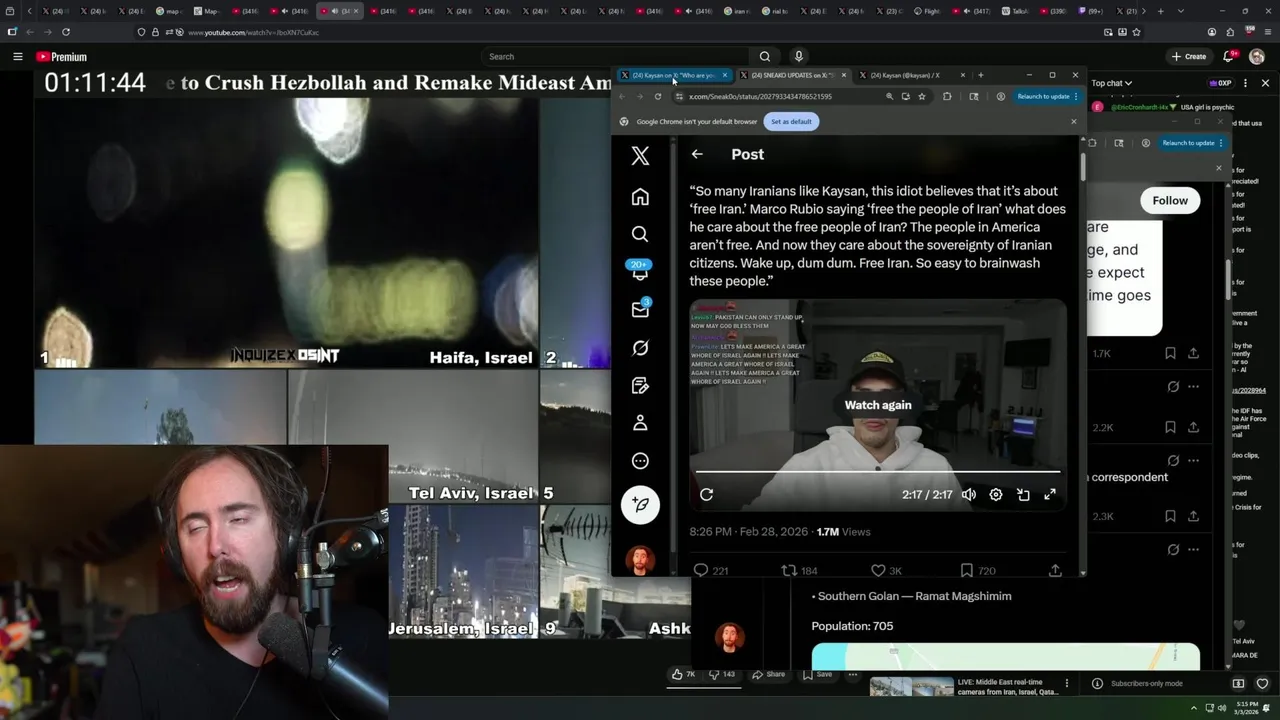Click the YouTube Premium logo

(61, 57)
